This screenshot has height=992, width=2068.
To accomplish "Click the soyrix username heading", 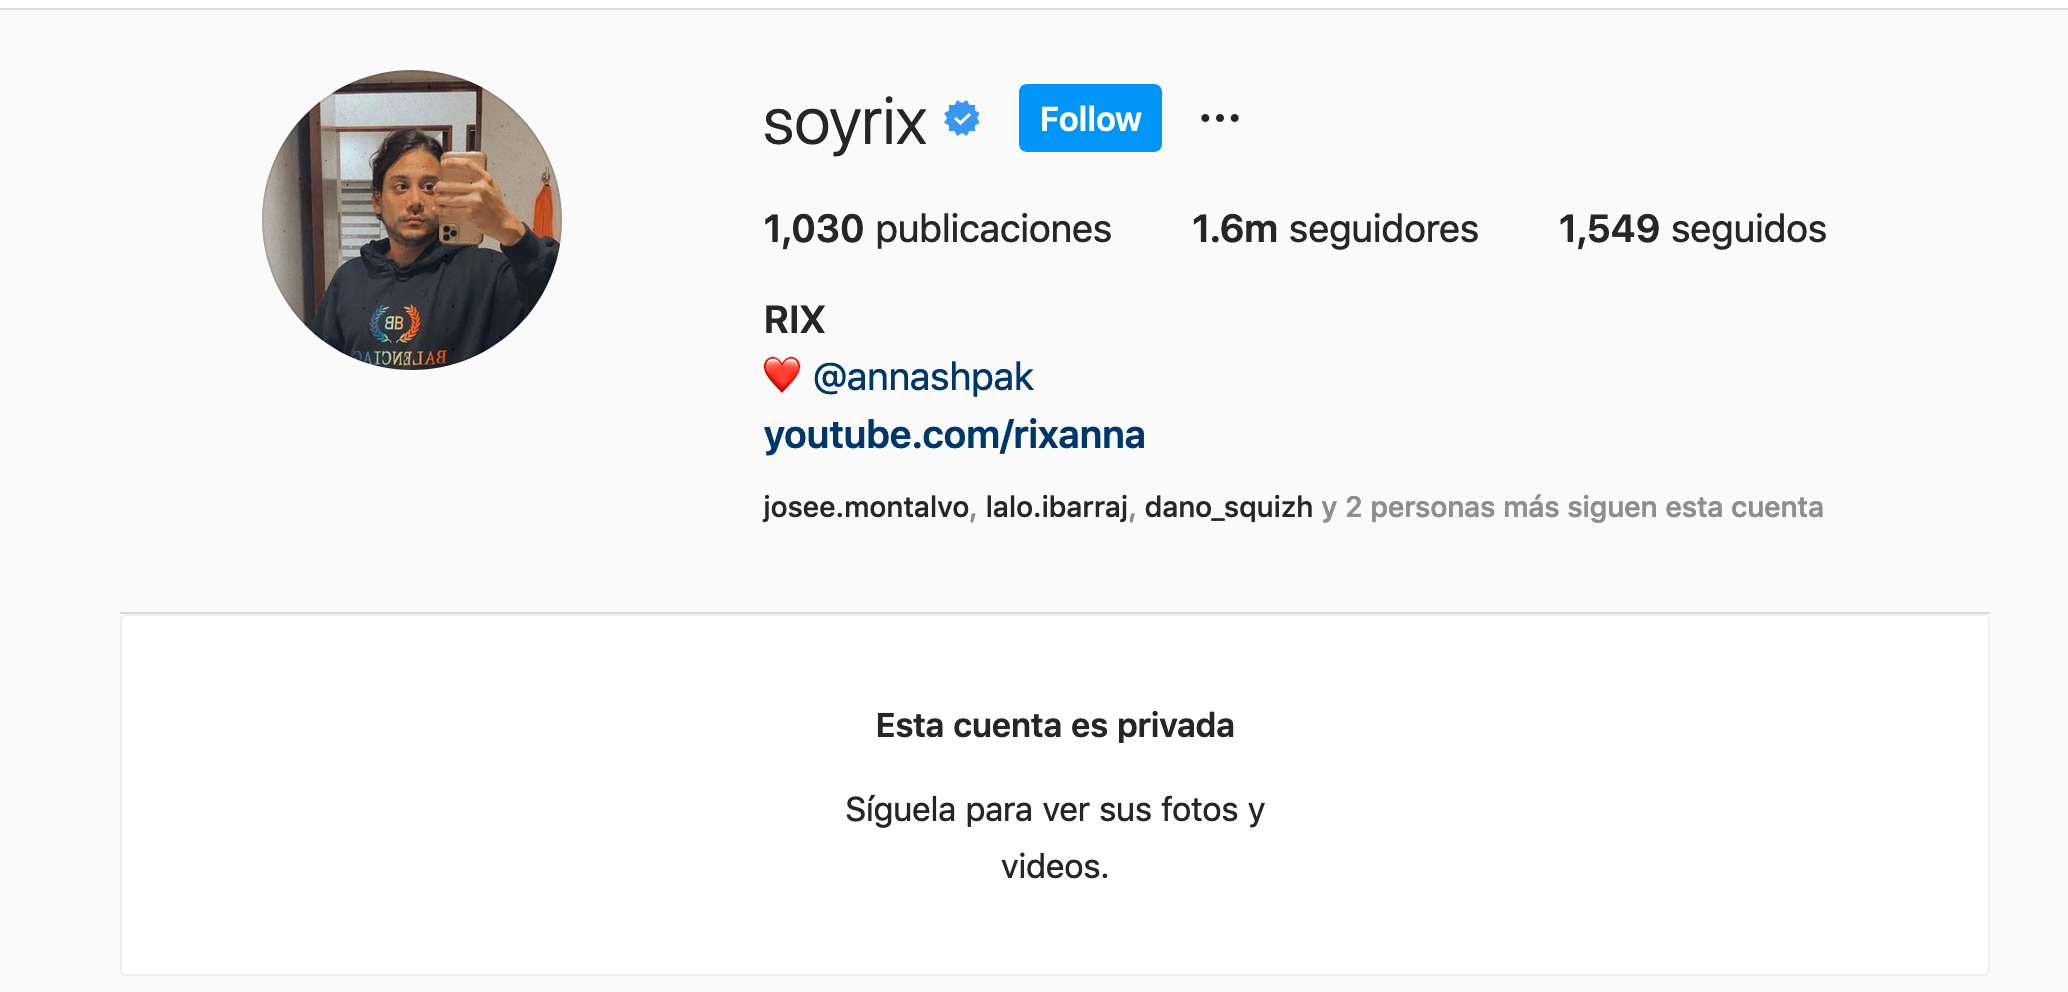I will coord(845,122).
